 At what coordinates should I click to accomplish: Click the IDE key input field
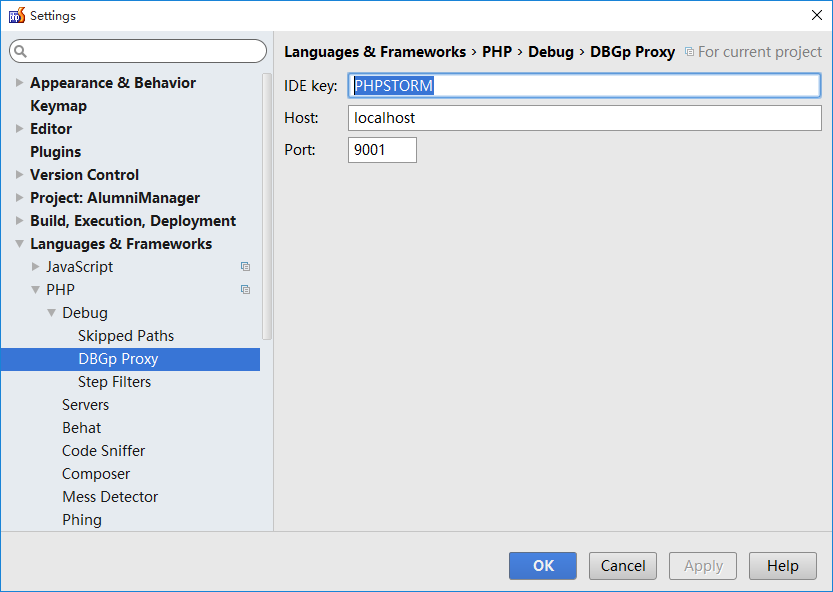(584, 86)
